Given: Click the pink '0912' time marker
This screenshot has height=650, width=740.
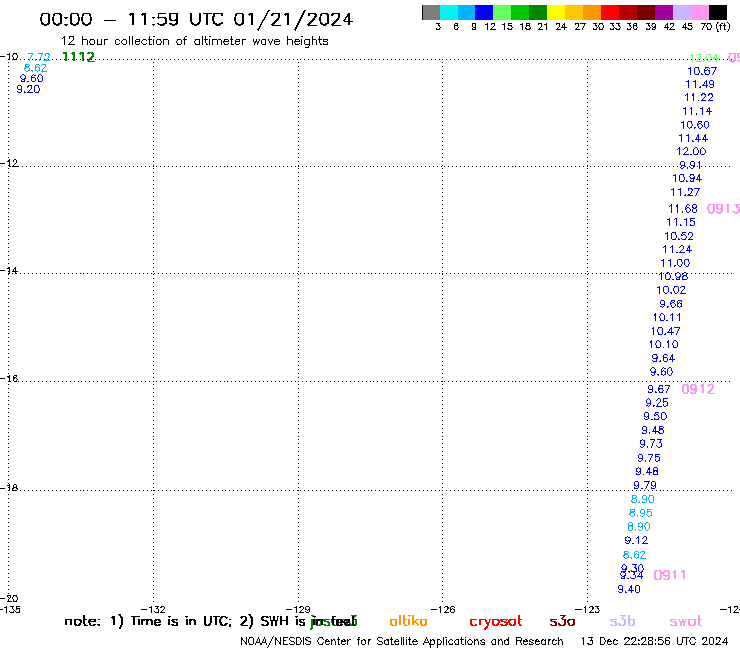Looking at the screenshot, I should pos(698,389).
